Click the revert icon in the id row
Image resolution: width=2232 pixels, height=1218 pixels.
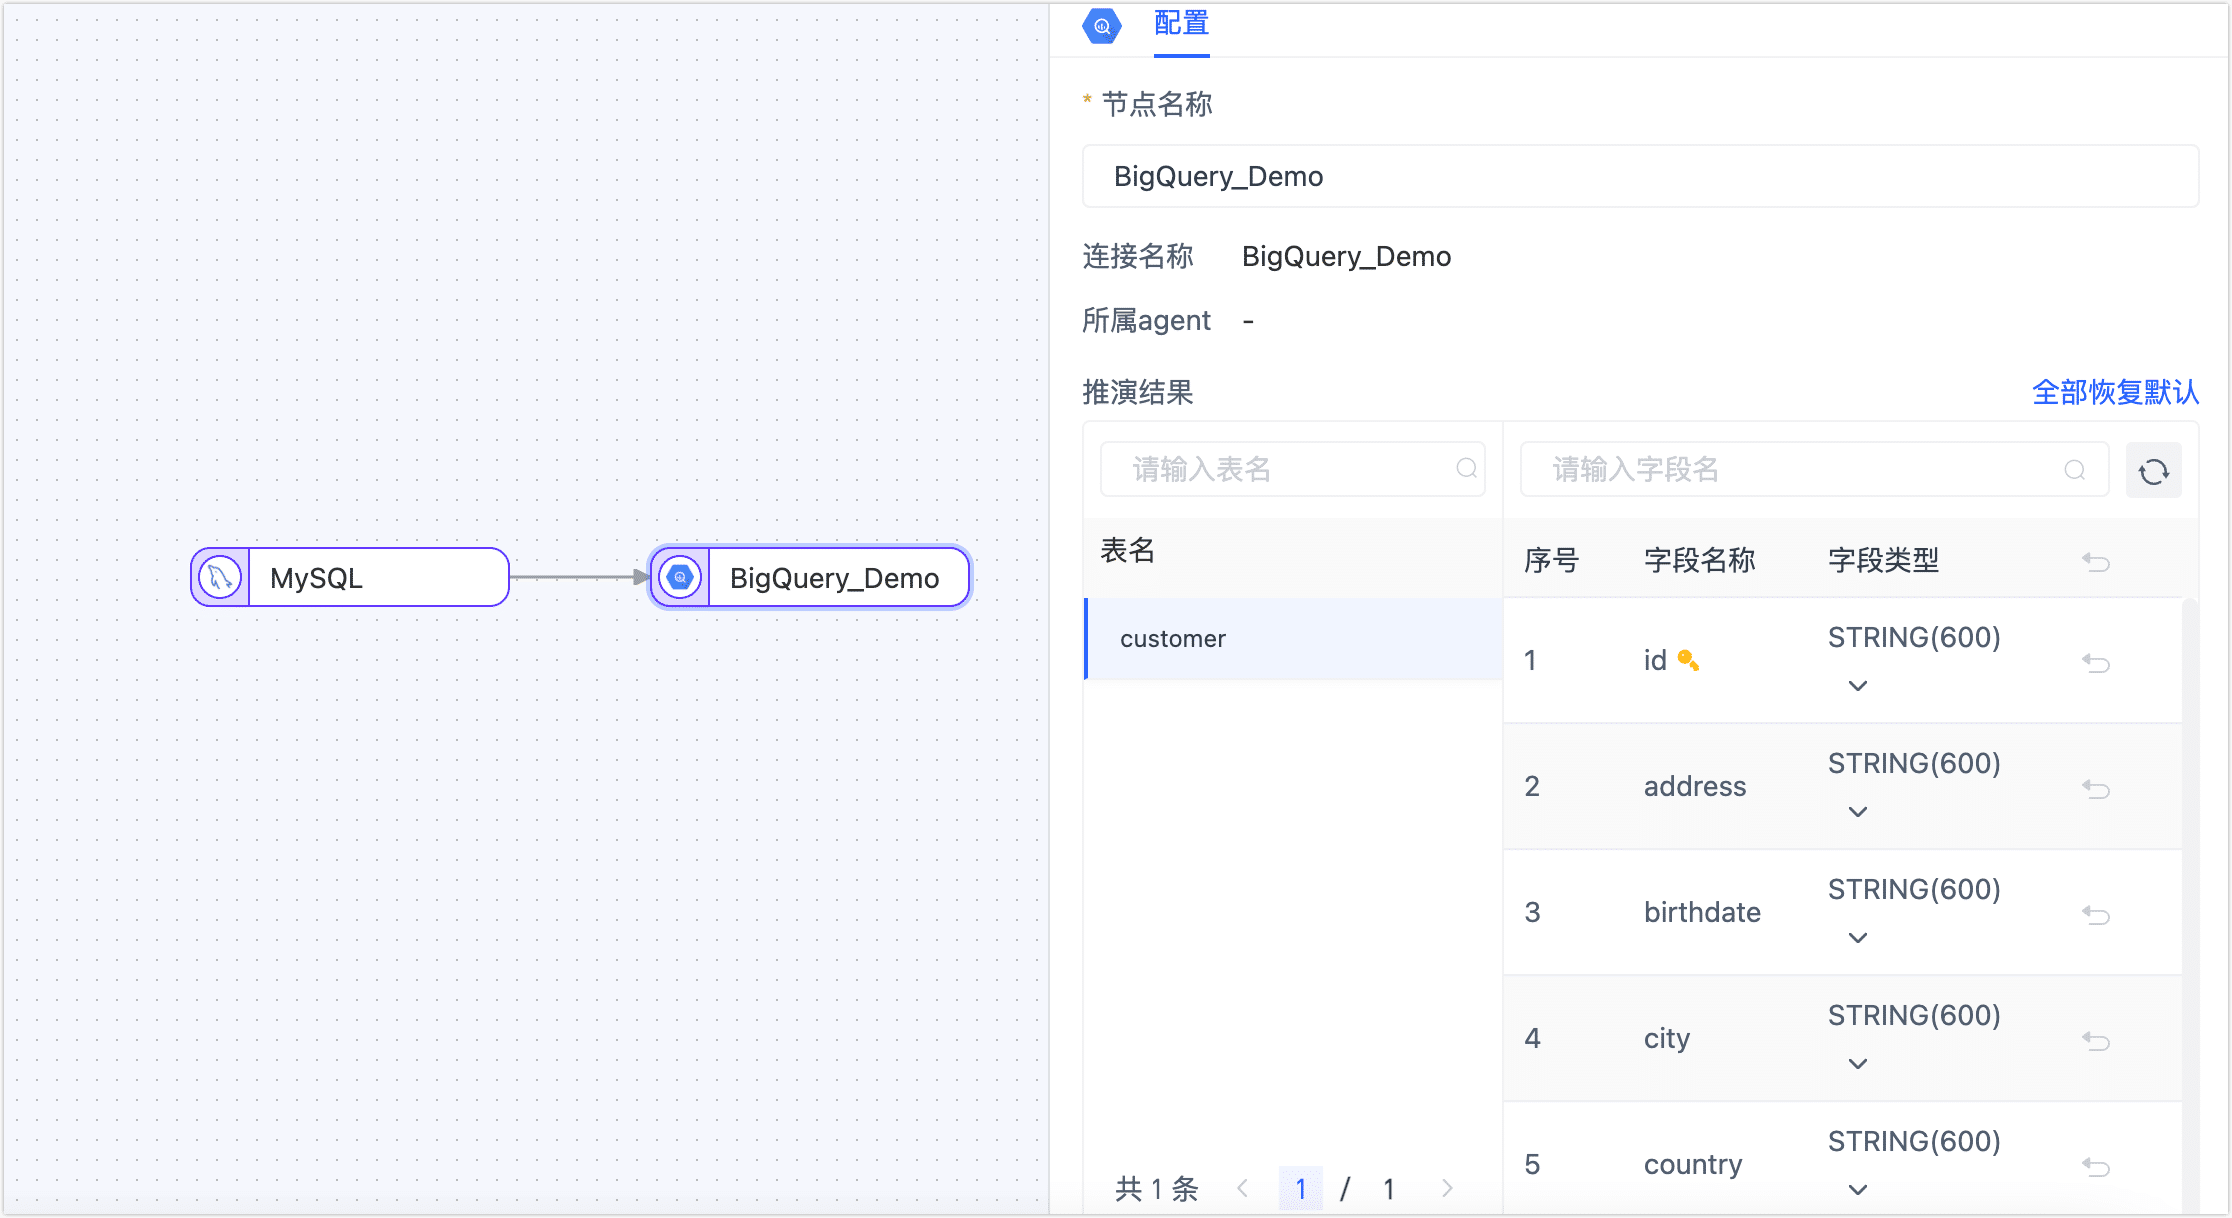click(2096, 662)
